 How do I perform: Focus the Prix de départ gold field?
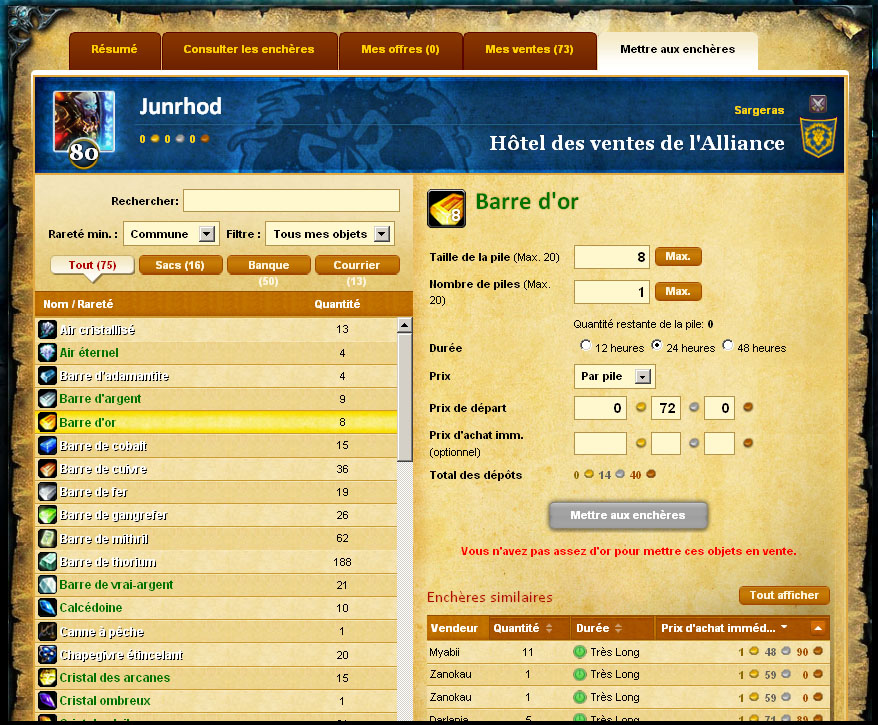(600, 408)
